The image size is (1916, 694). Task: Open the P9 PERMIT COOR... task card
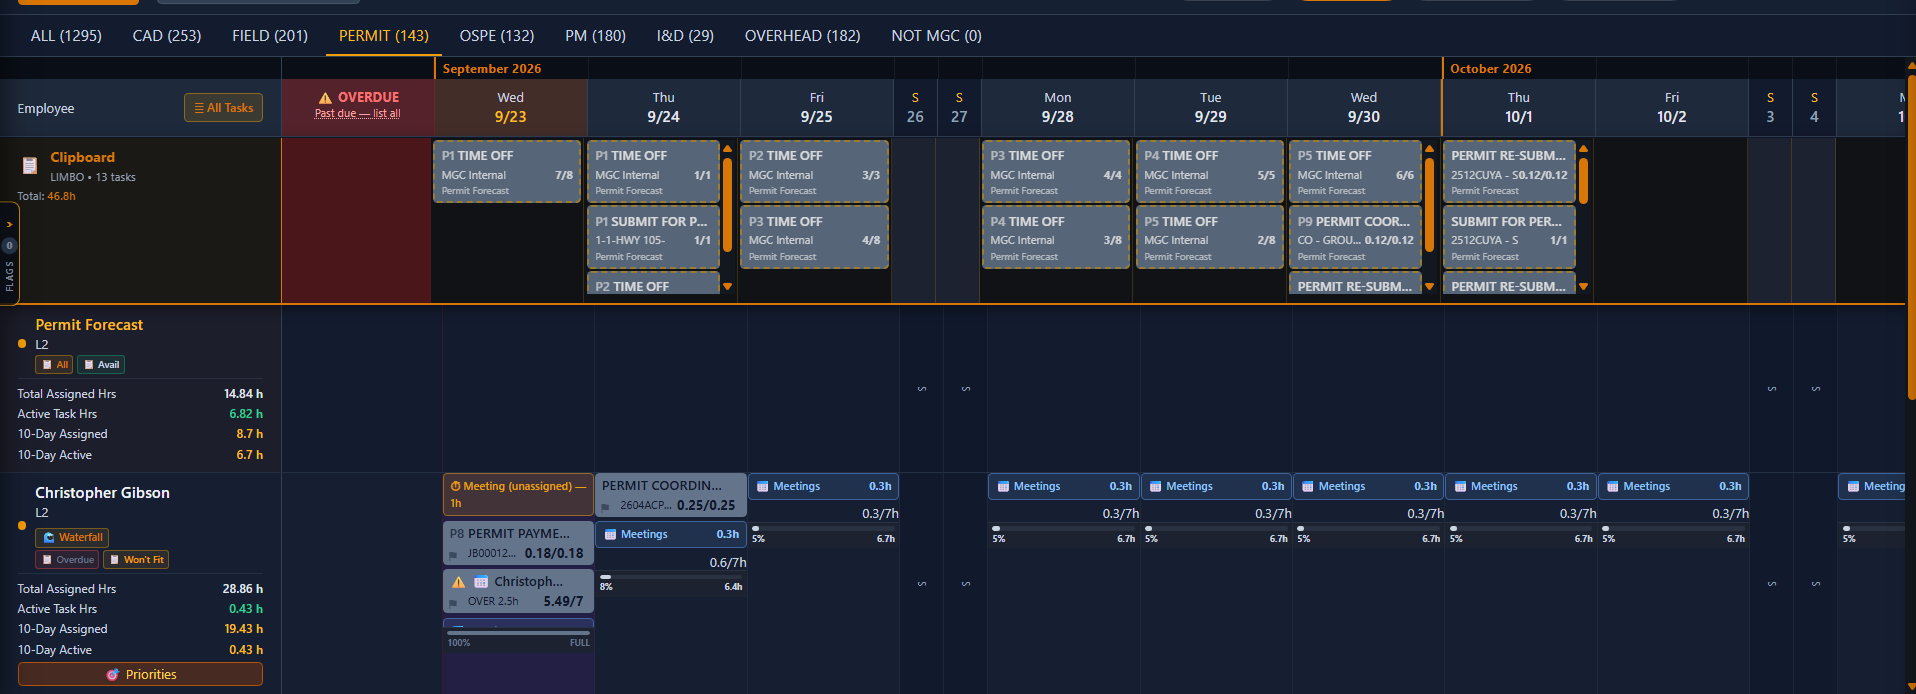pyautogui.click(x=1355, y=238)
